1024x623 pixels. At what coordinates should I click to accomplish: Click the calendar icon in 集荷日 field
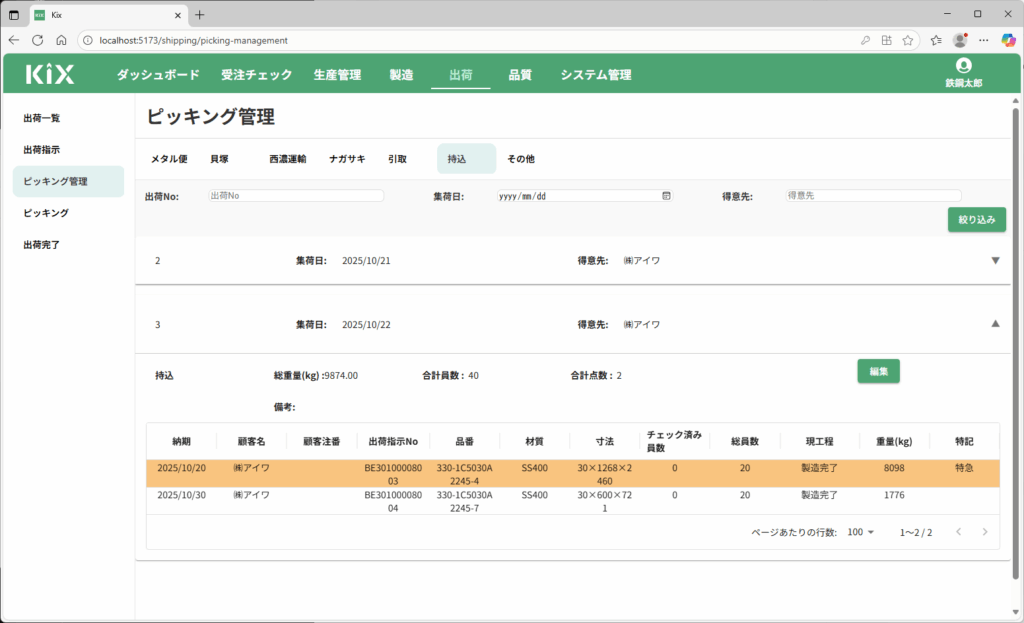tap(666, 196)
